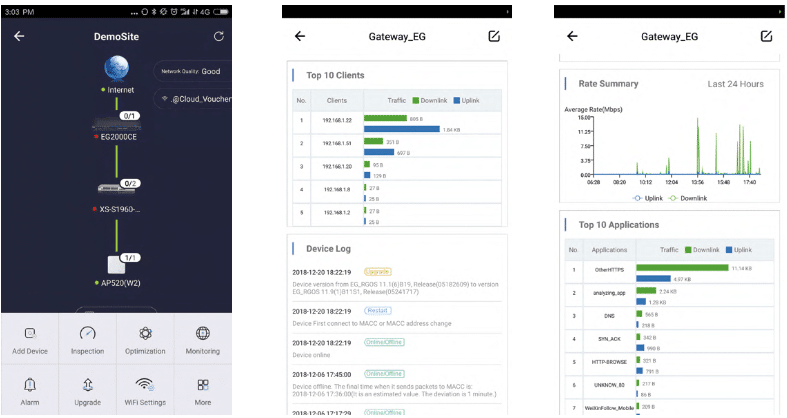Toggle Downlink legend in Top 10 Applications
This screenshot has width=787, height=418.
702,250
